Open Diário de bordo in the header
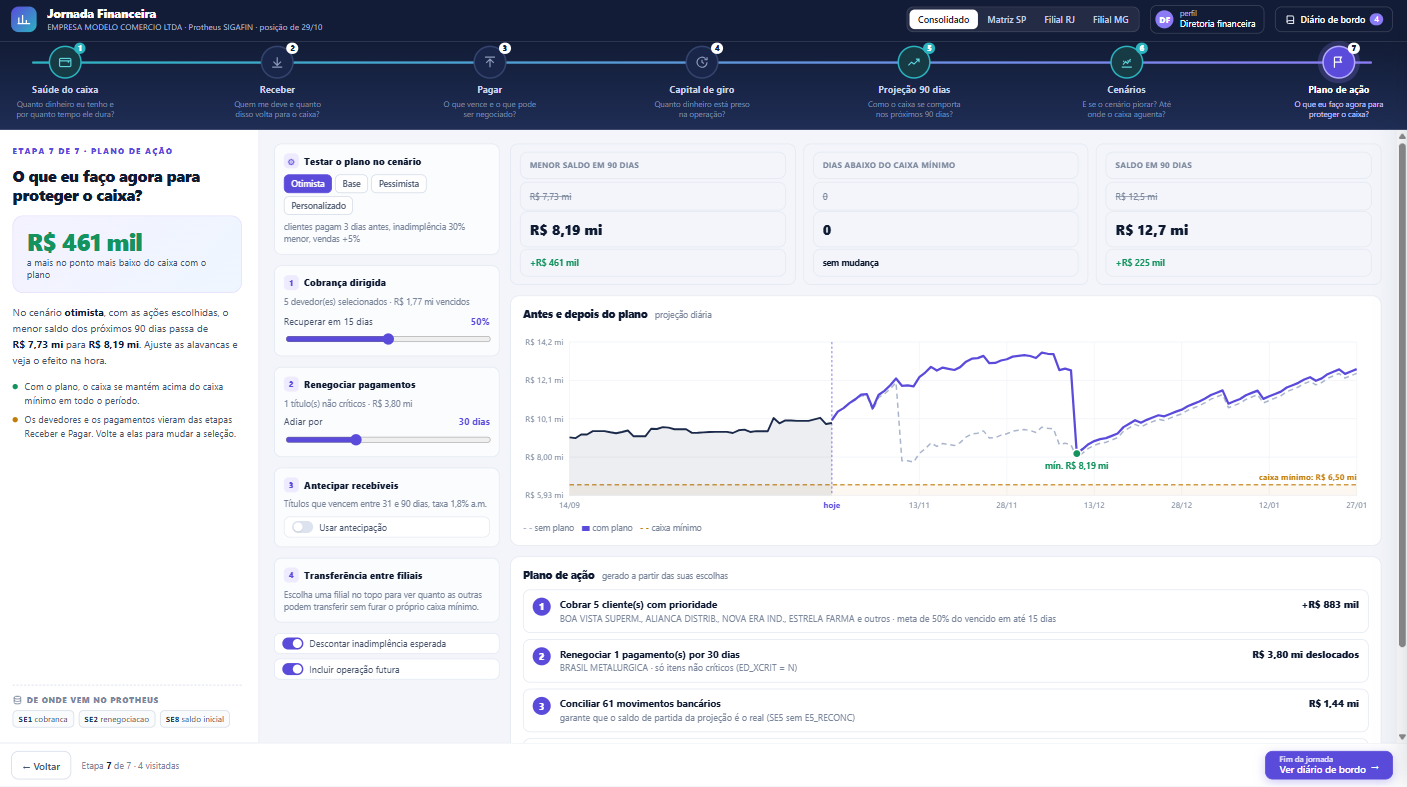 pos(1333,20)
